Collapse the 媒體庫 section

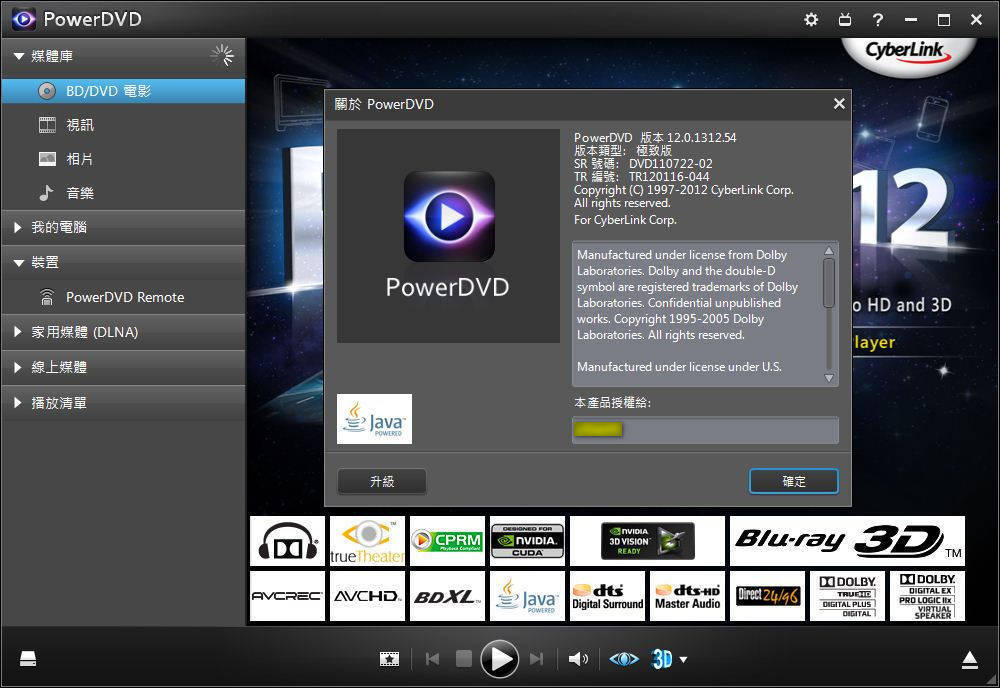pyautogui.click(x=18, y=56)
